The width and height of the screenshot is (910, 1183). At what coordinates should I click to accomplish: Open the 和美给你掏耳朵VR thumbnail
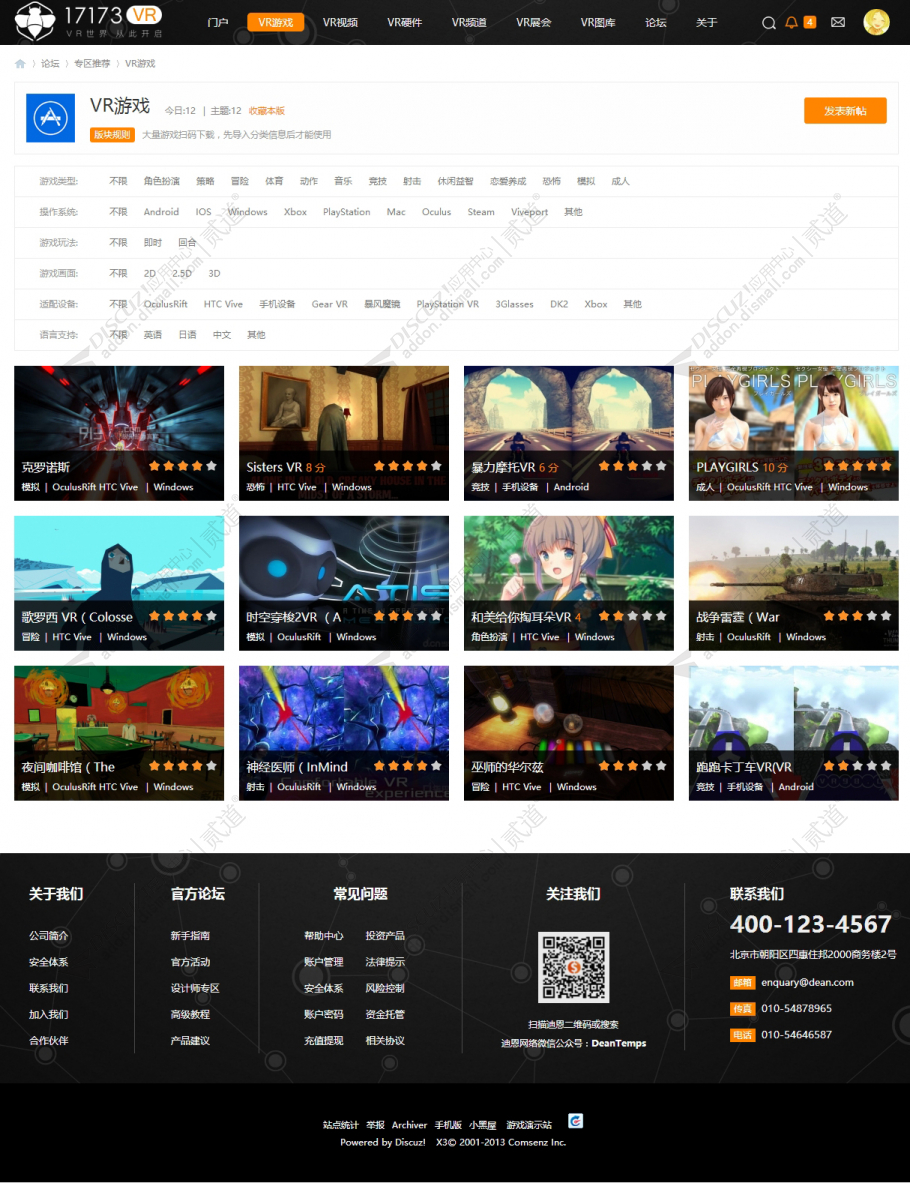[569, 583]
